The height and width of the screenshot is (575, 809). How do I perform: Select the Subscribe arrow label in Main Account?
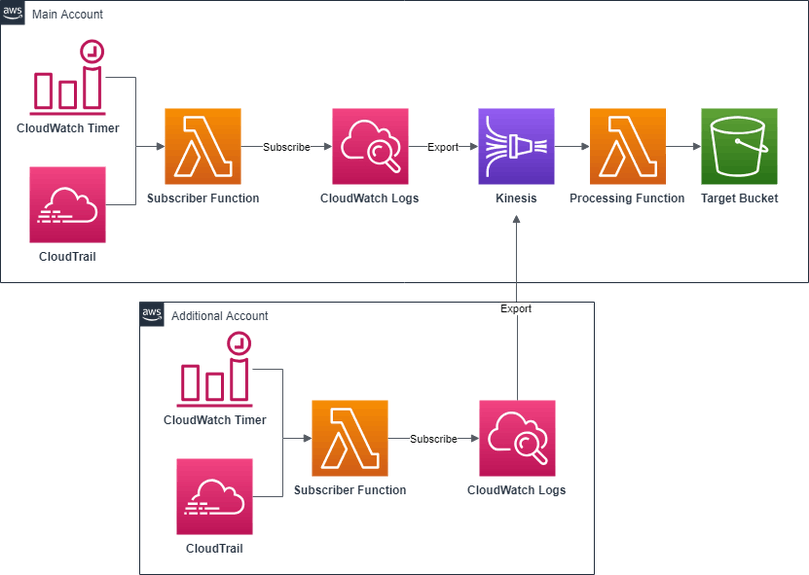286,147
